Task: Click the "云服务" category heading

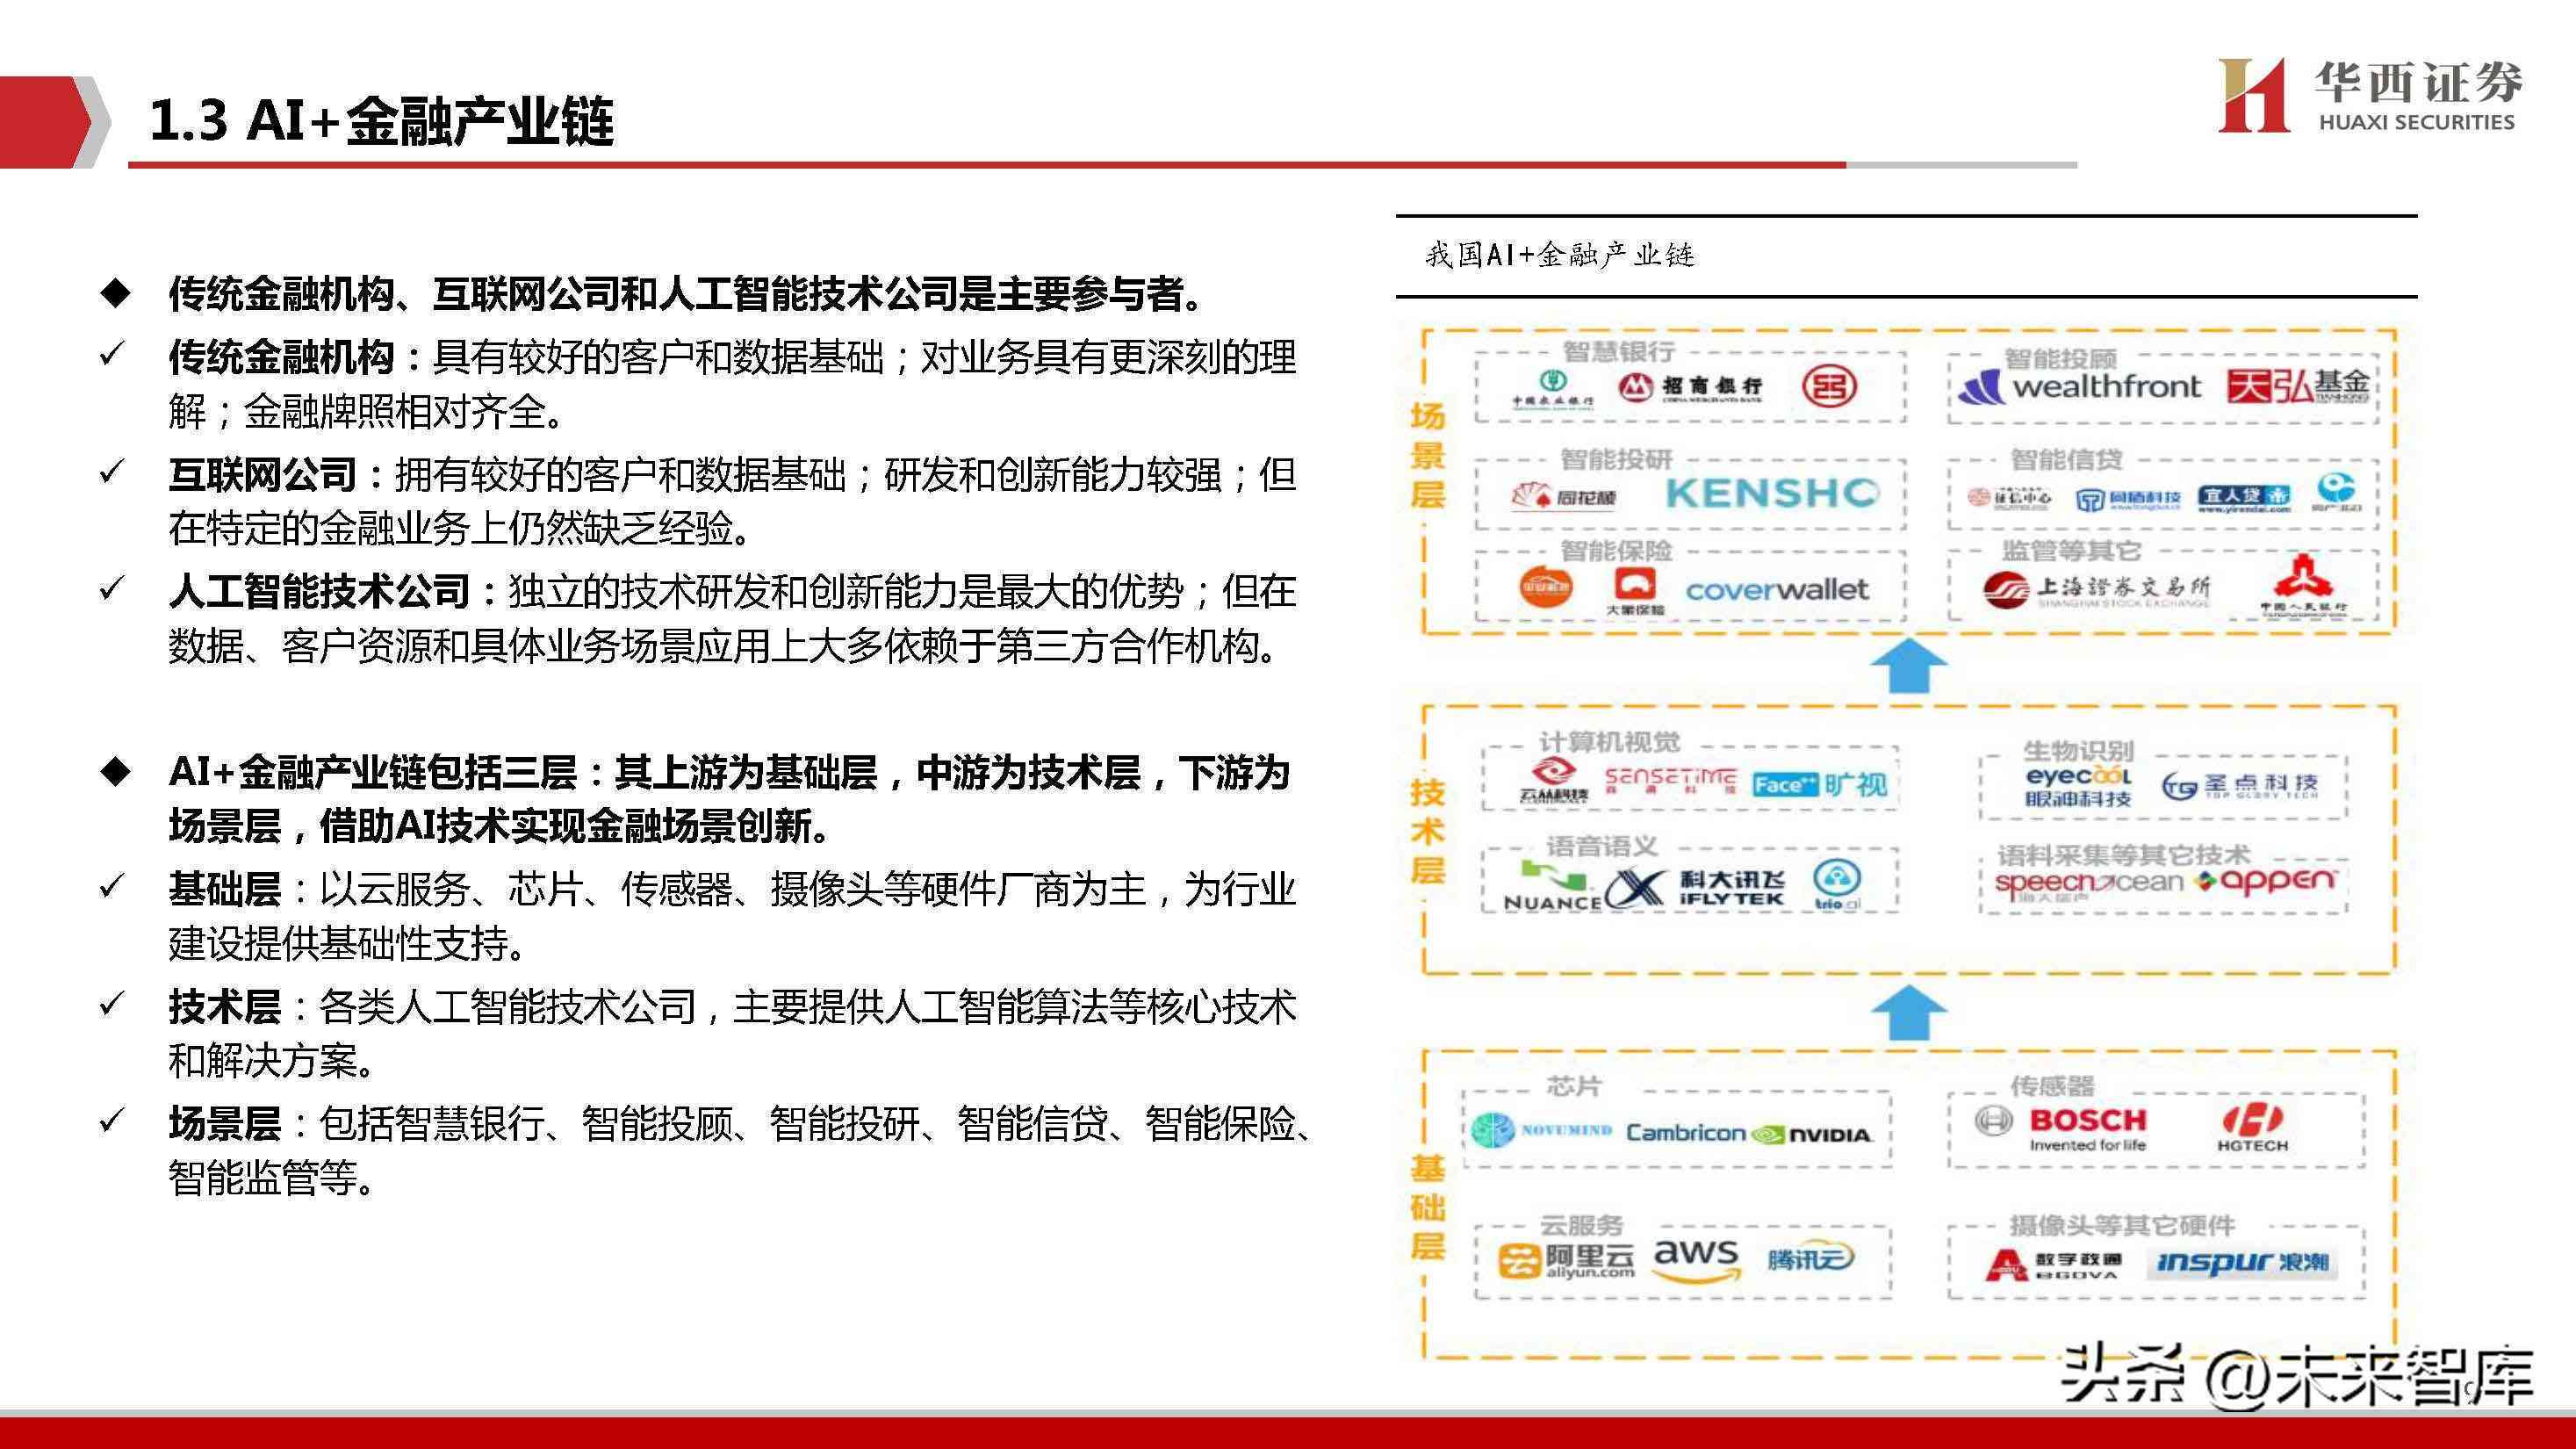Action: [x=1581, y=1225]
